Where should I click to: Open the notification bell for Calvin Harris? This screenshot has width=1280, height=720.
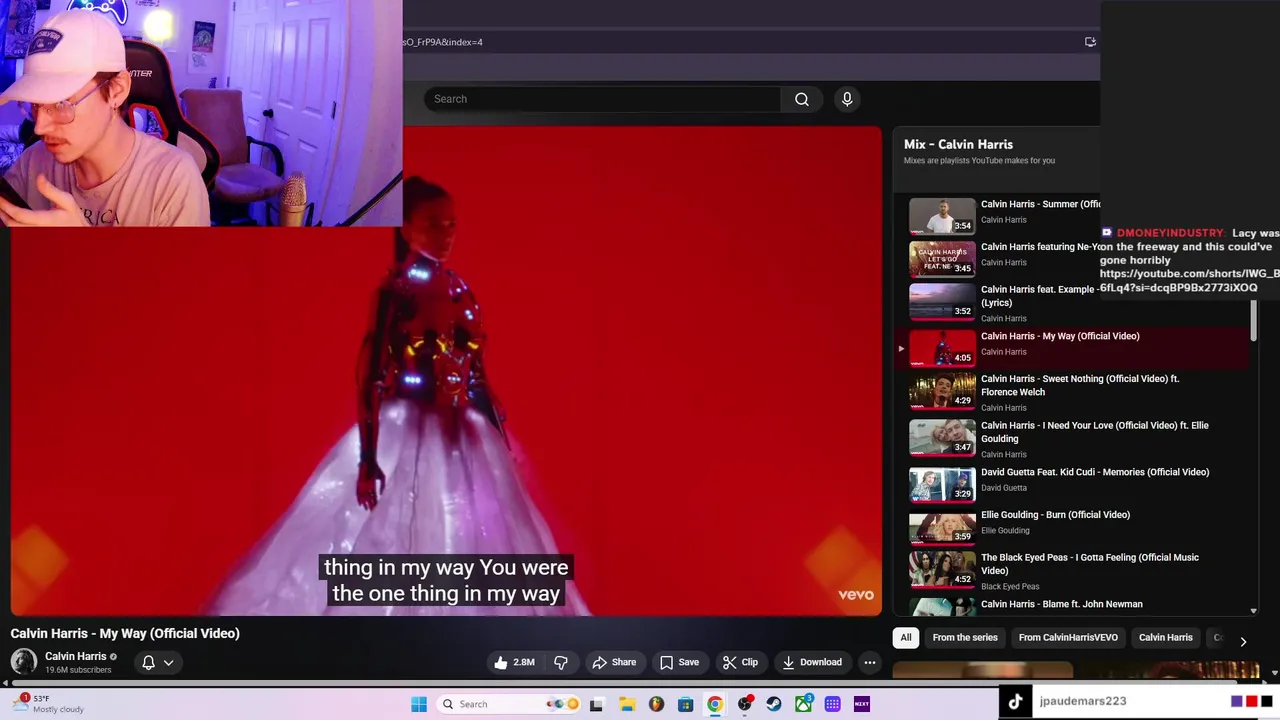pos(148,662)
